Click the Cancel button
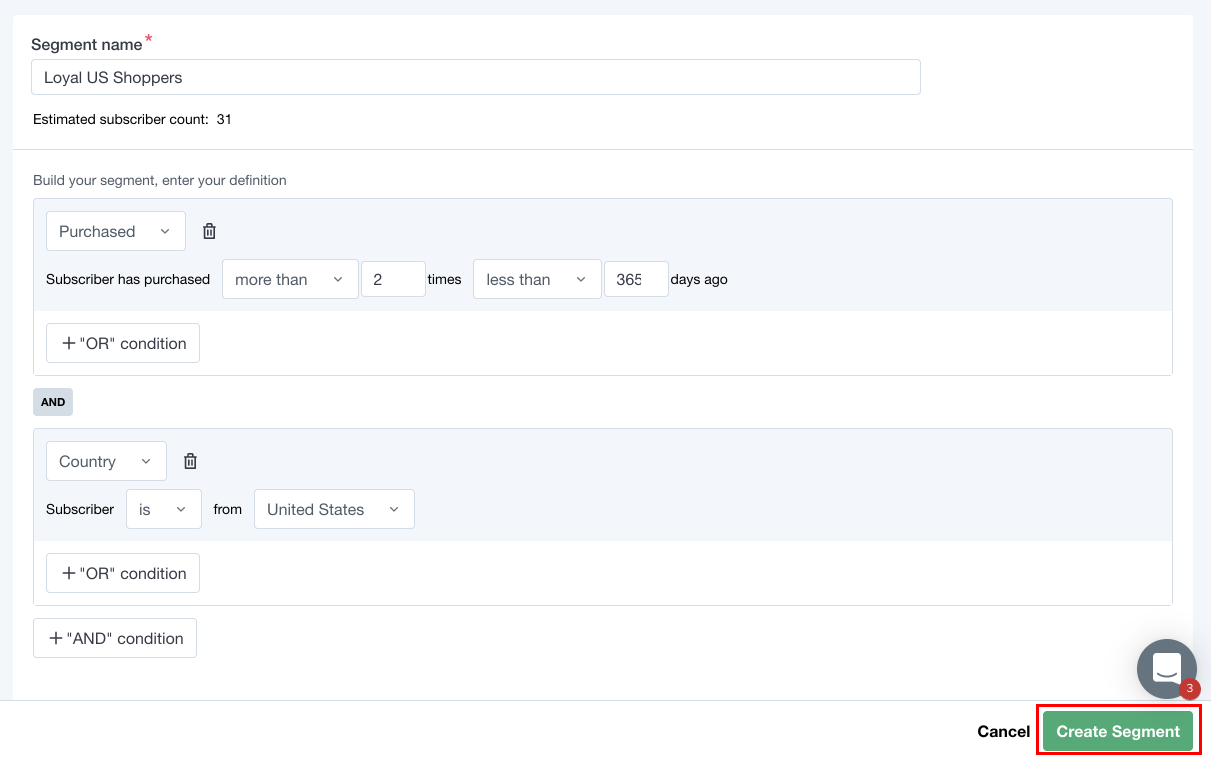The width and height of the screenshot is (1211, 760). click(1003, 731)
